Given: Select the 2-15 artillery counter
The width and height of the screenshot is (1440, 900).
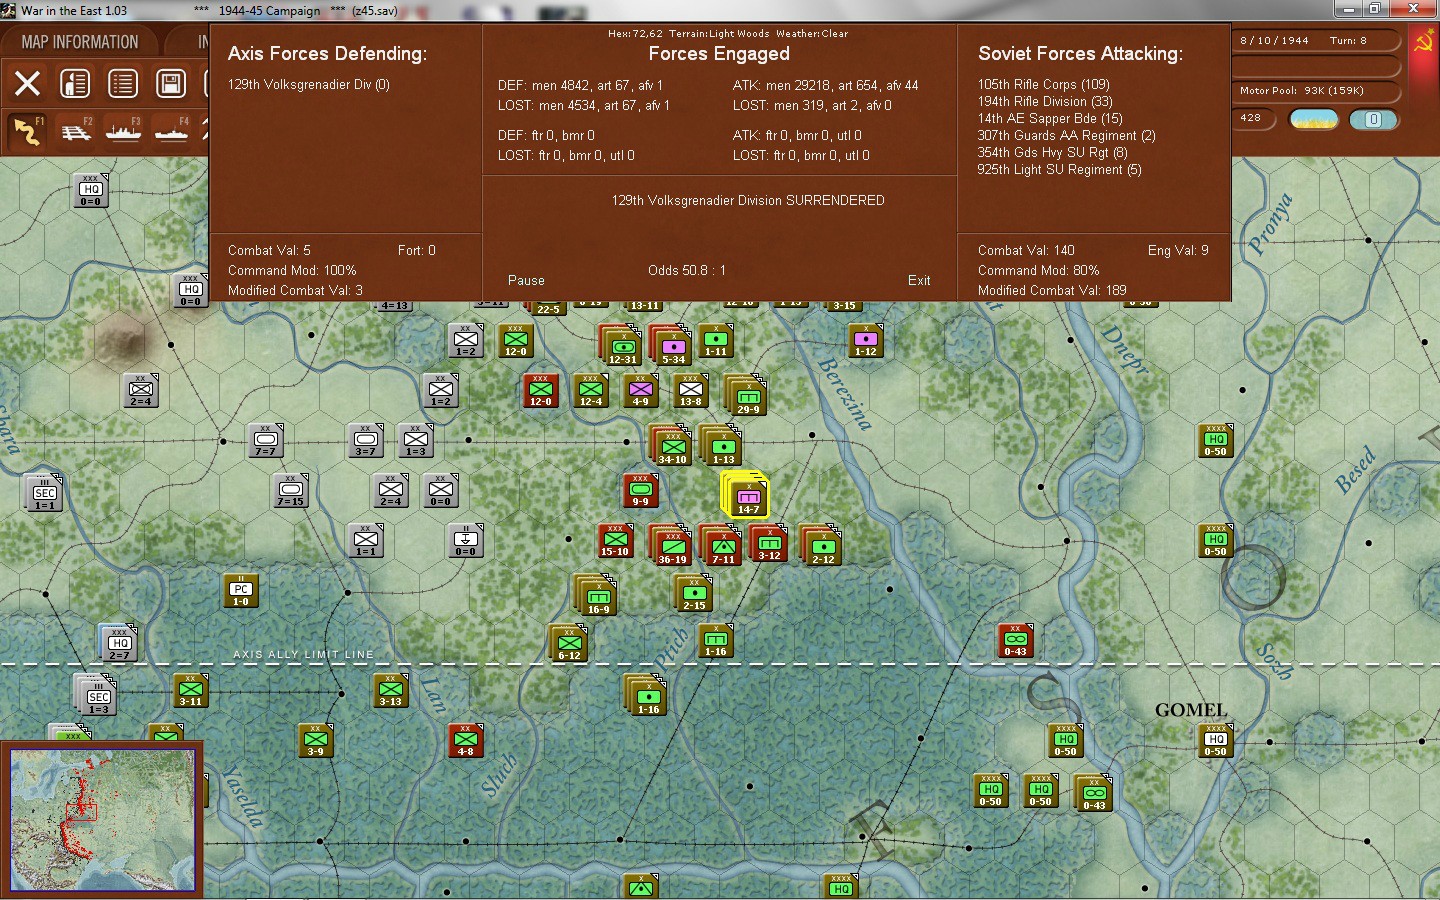Looking at the screenshot, I should 694,594.
